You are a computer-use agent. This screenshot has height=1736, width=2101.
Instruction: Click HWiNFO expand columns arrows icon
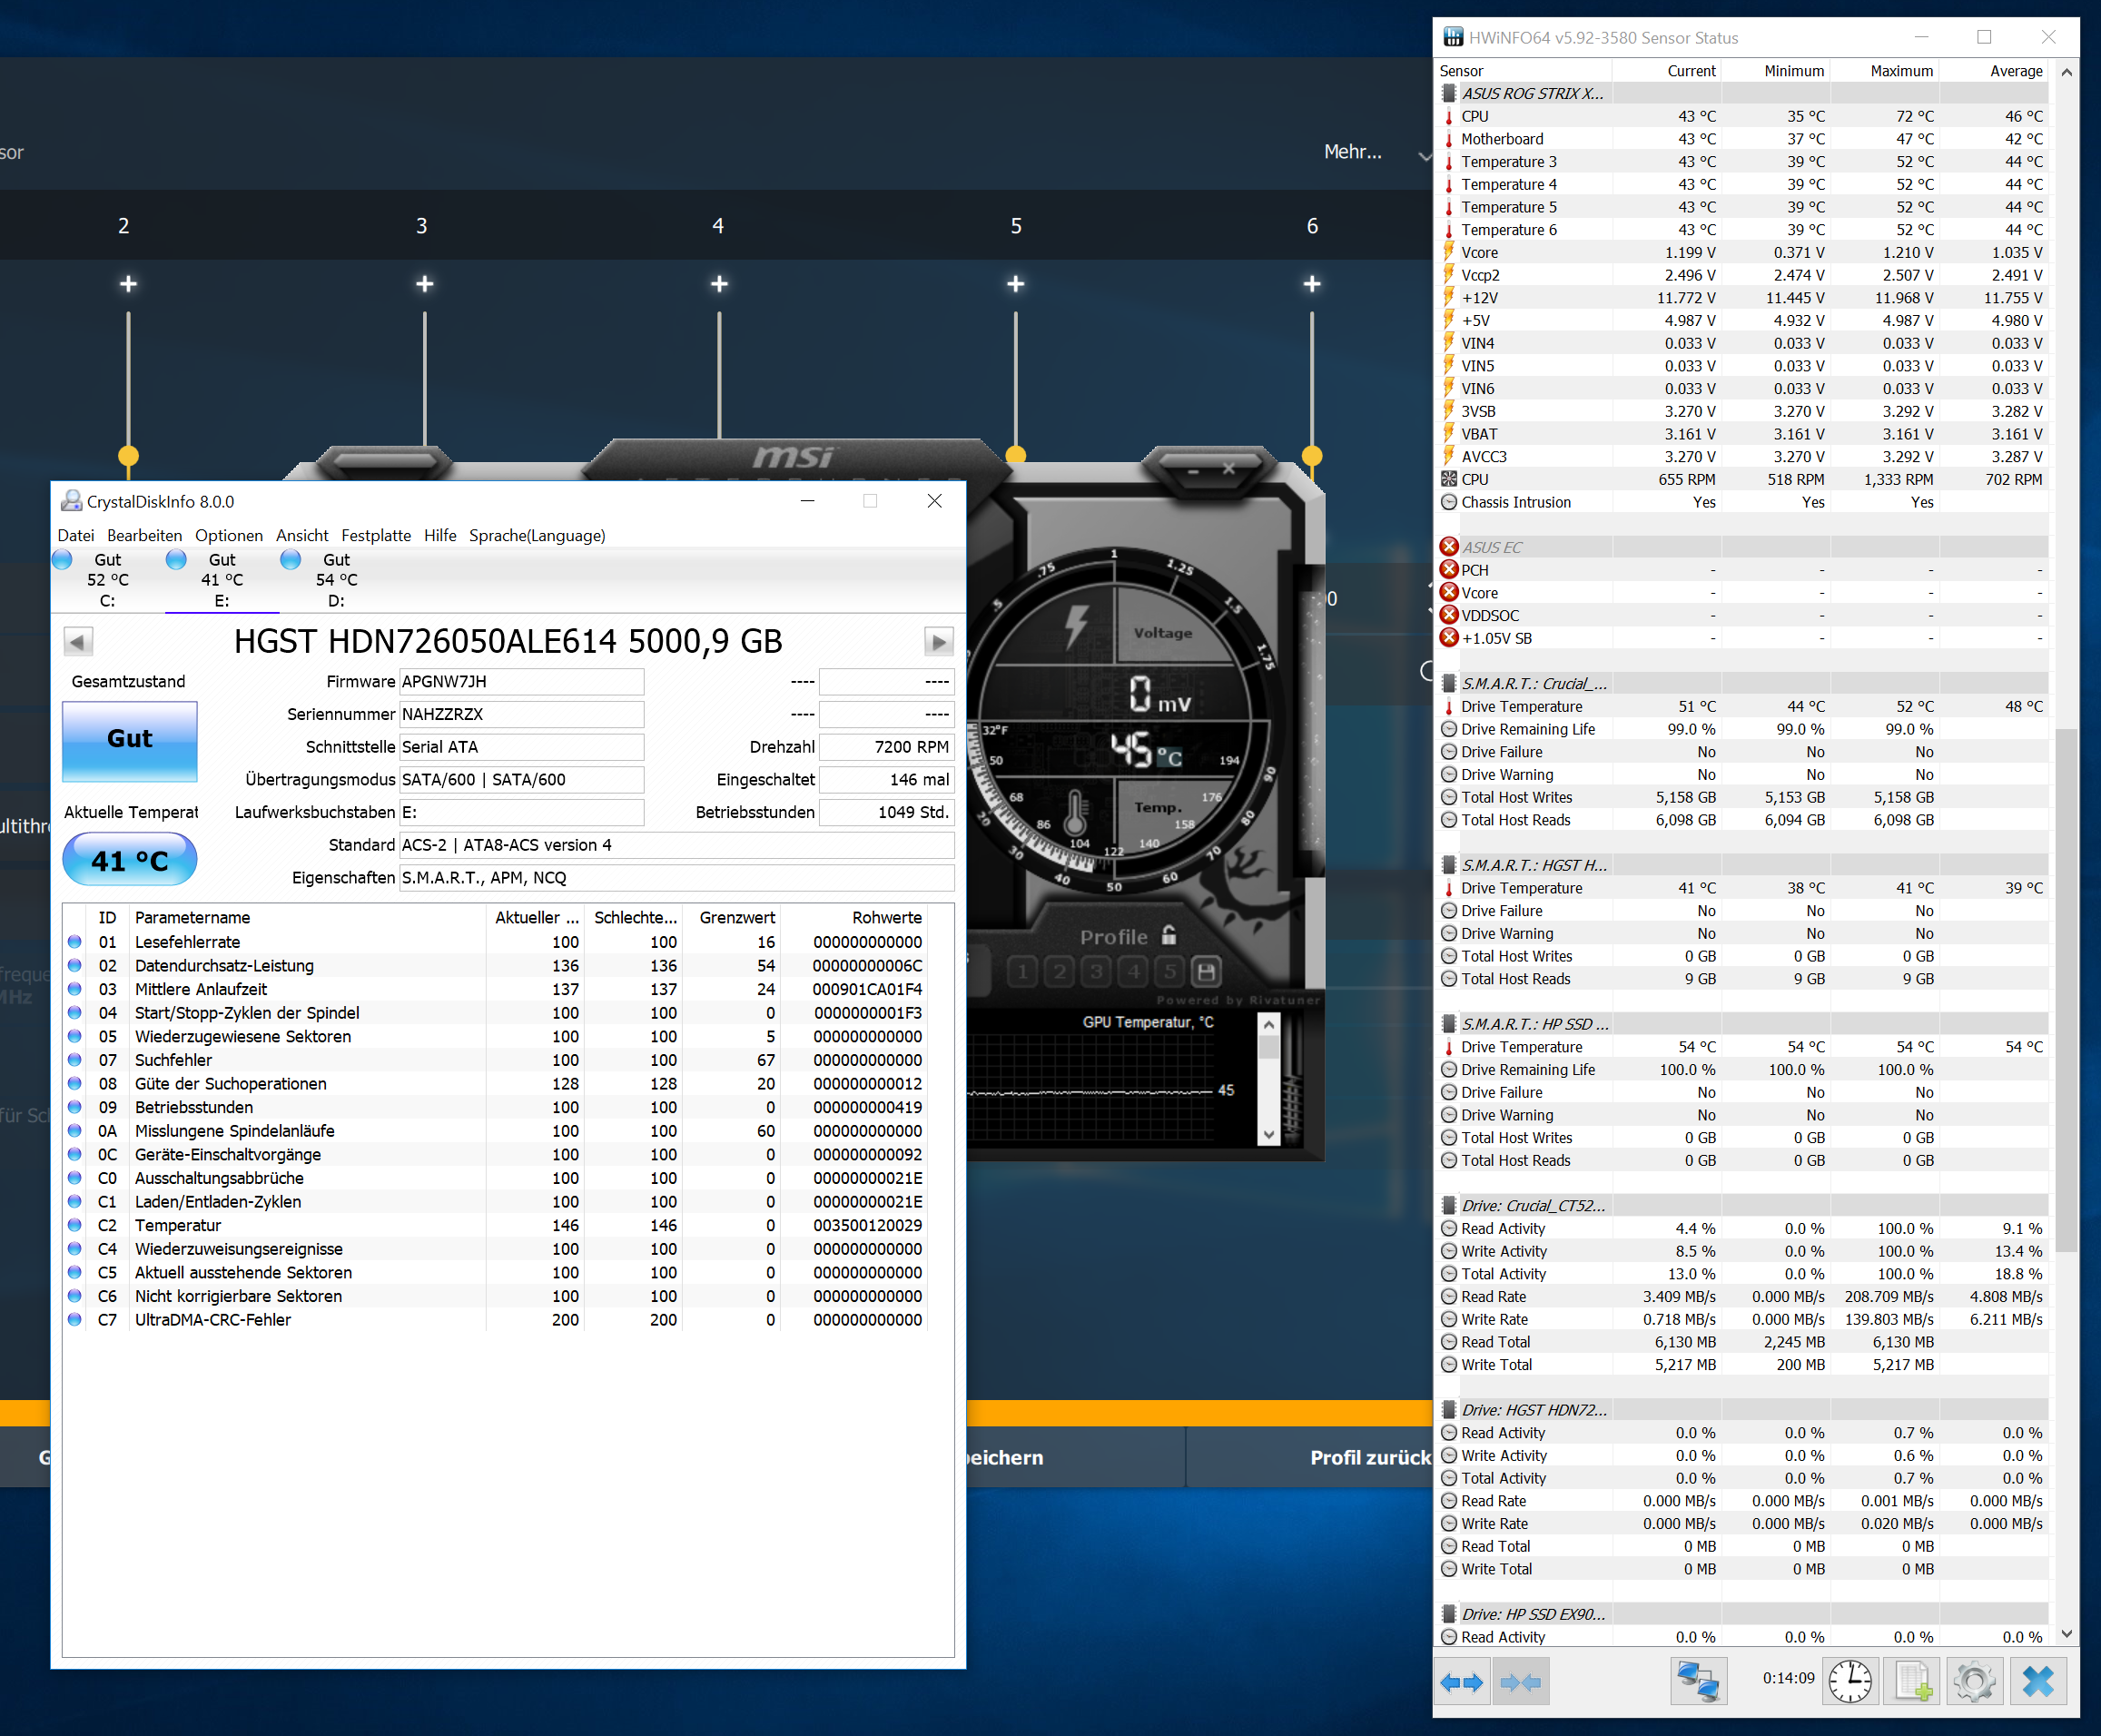click(x=1461, y=1682)
